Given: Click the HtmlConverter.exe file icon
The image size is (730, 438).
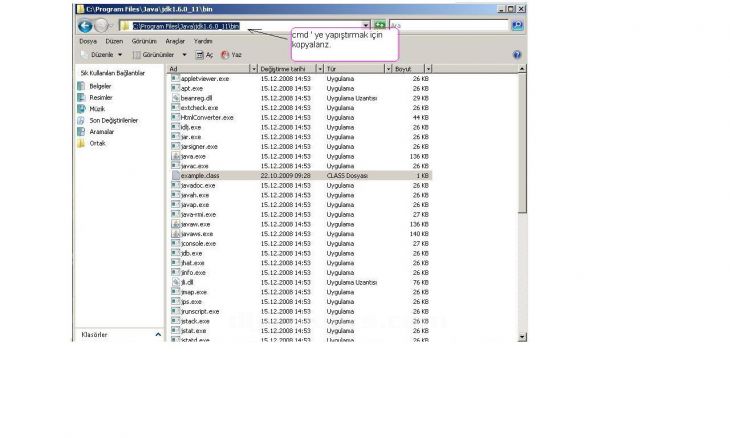Looking at the screenshot, I should (x=175, y=117).
